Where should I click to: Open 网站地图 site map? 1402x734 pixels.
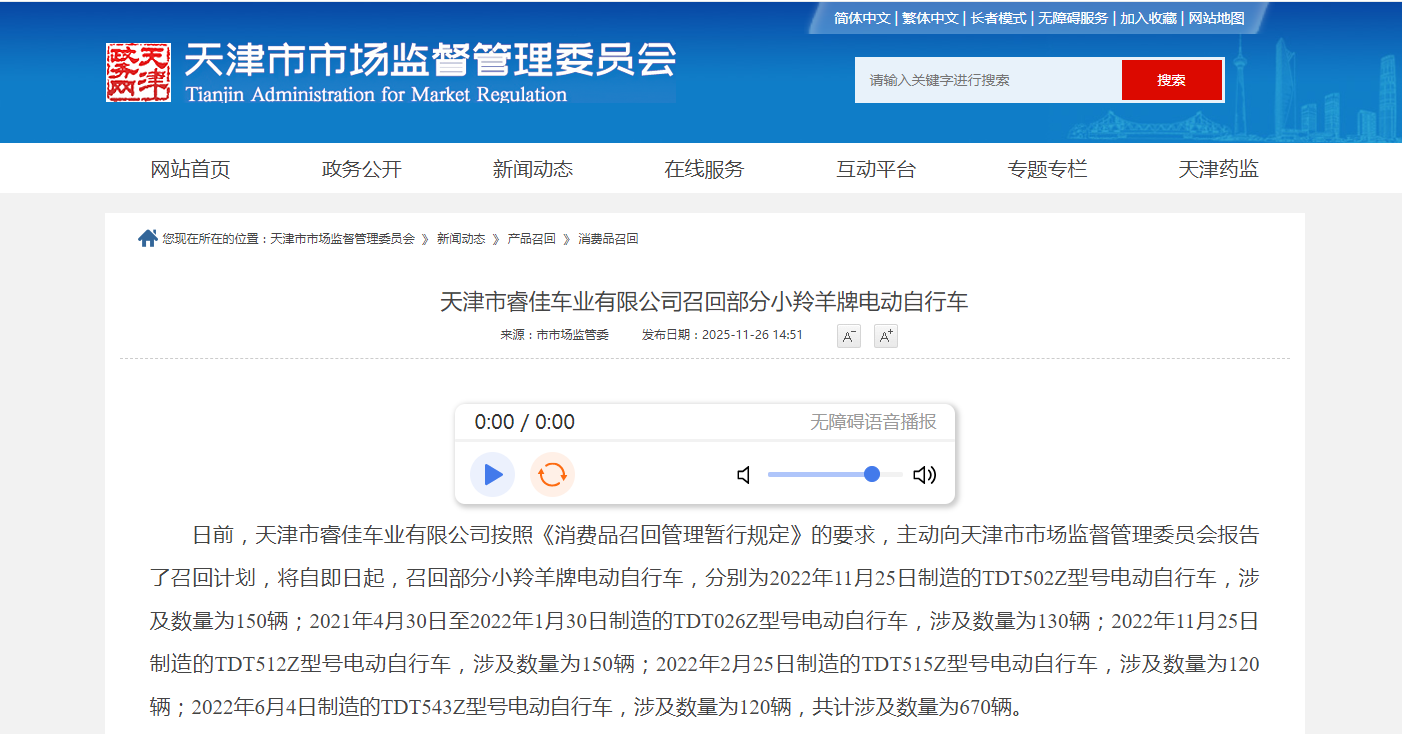tap(1216, 18)
